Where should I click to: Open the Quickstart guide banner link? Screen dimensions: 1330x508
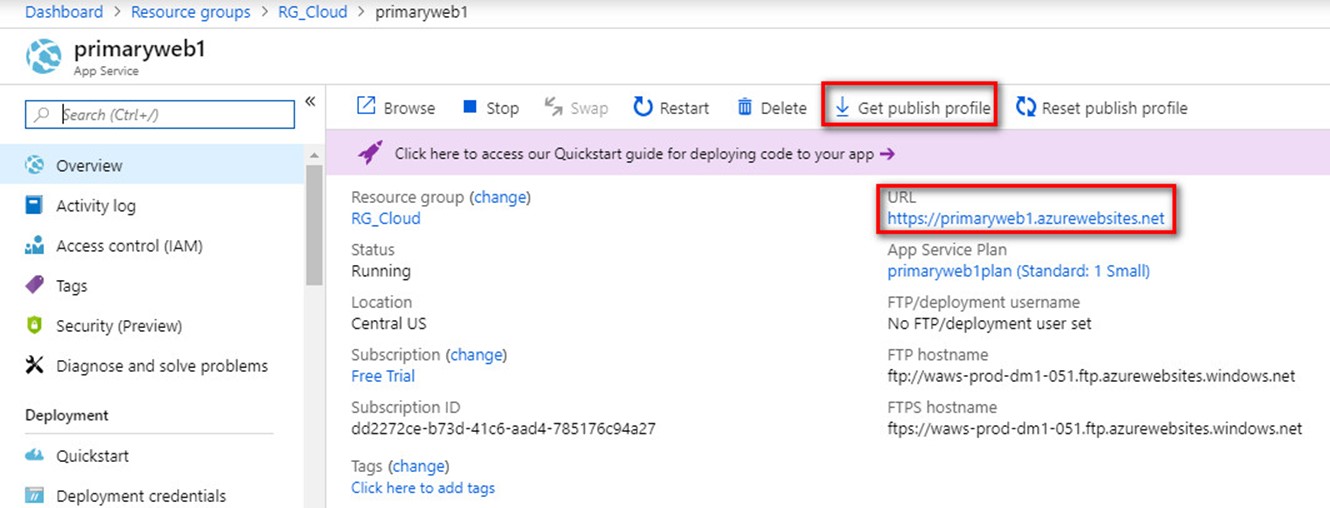pos(644,154)
